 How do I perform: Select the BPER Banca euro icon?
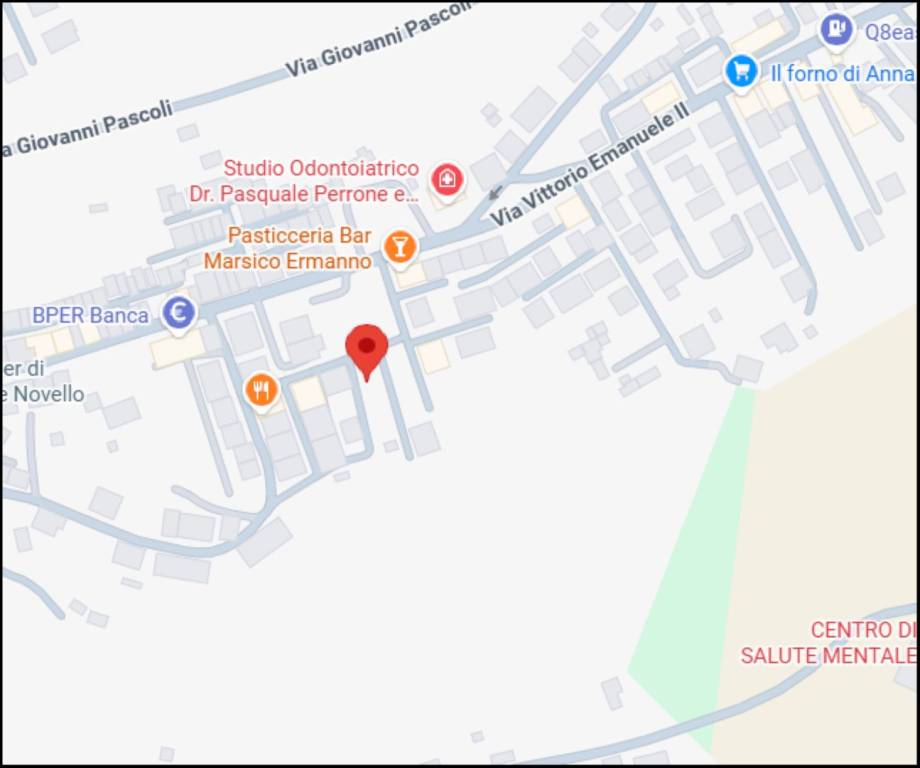[x=178, y=313]
